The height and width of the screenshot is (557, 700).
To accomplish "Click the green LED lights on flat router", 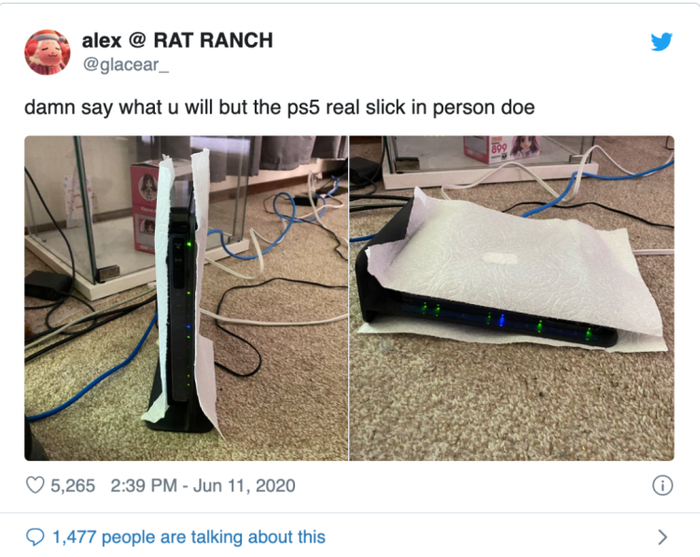I will tap(504, 319).
